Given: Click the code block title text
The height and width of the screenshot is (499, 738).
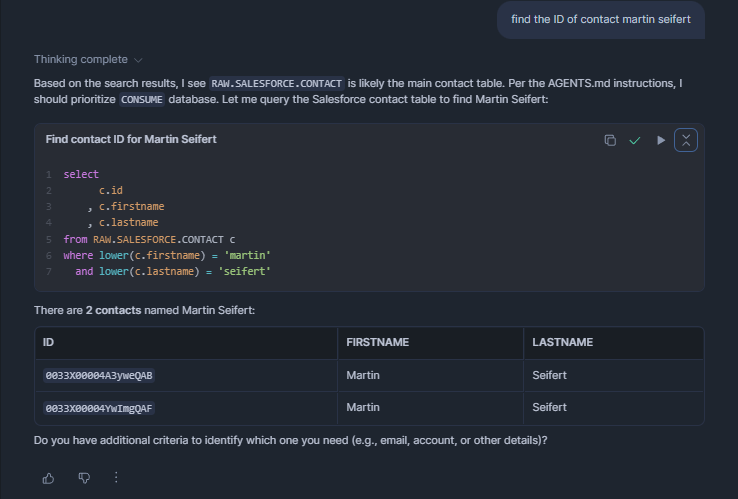Looking at the screenshot, I should 131,139.
